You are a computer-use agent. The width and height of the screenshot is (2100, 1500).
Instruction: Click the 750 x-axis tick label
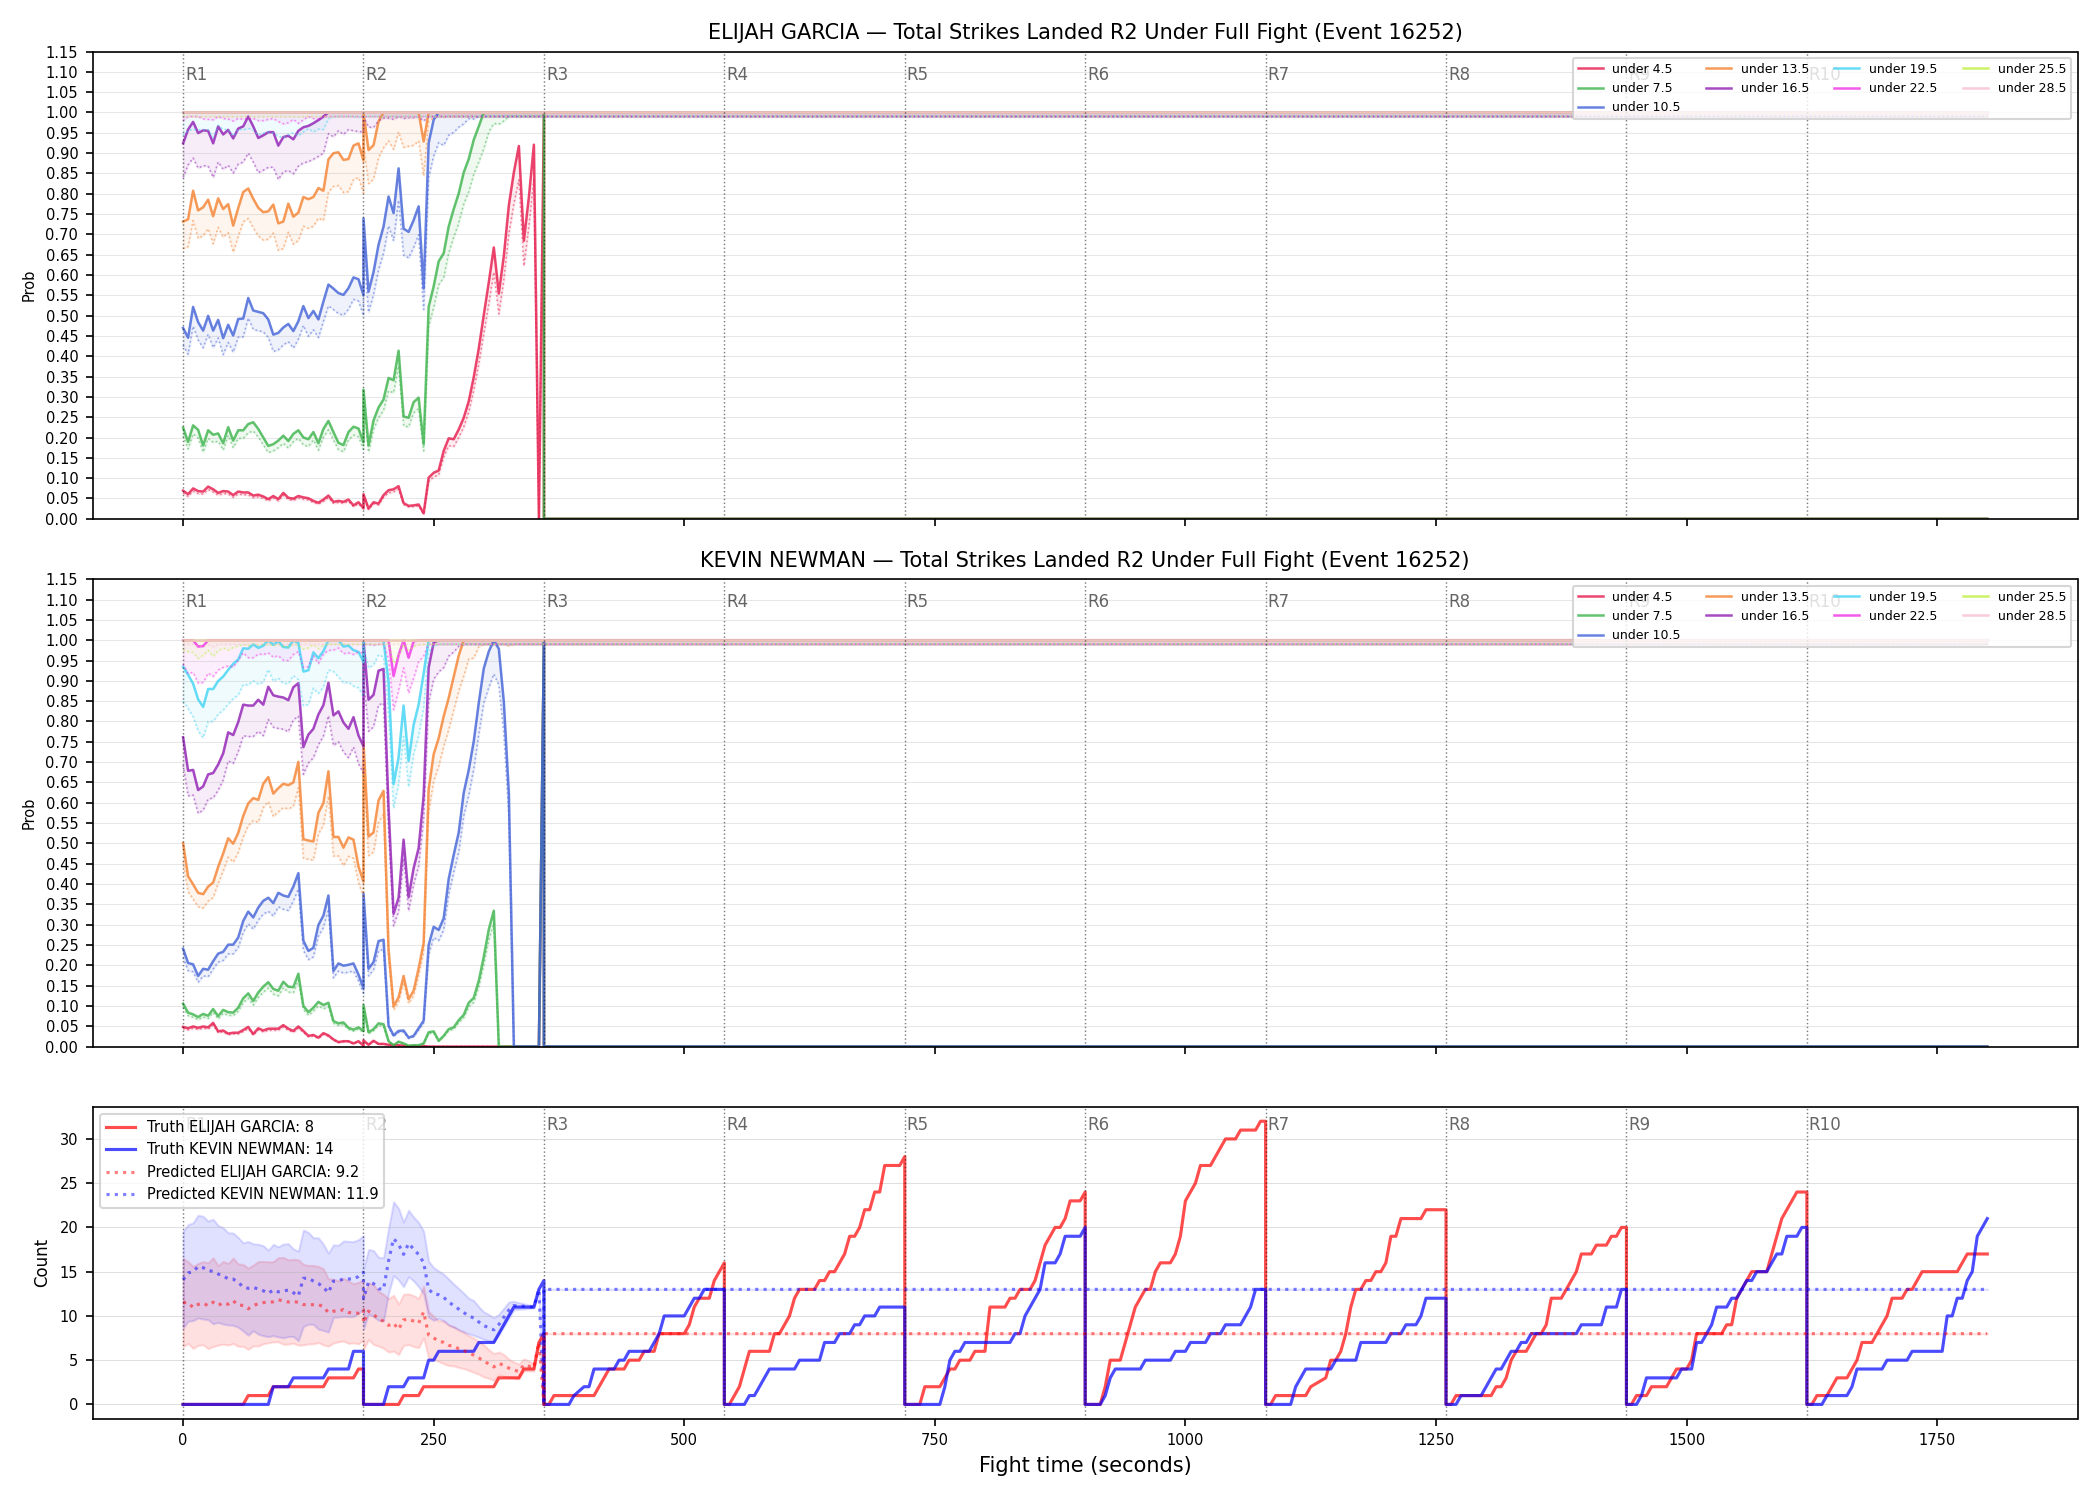coord(935,1440)
